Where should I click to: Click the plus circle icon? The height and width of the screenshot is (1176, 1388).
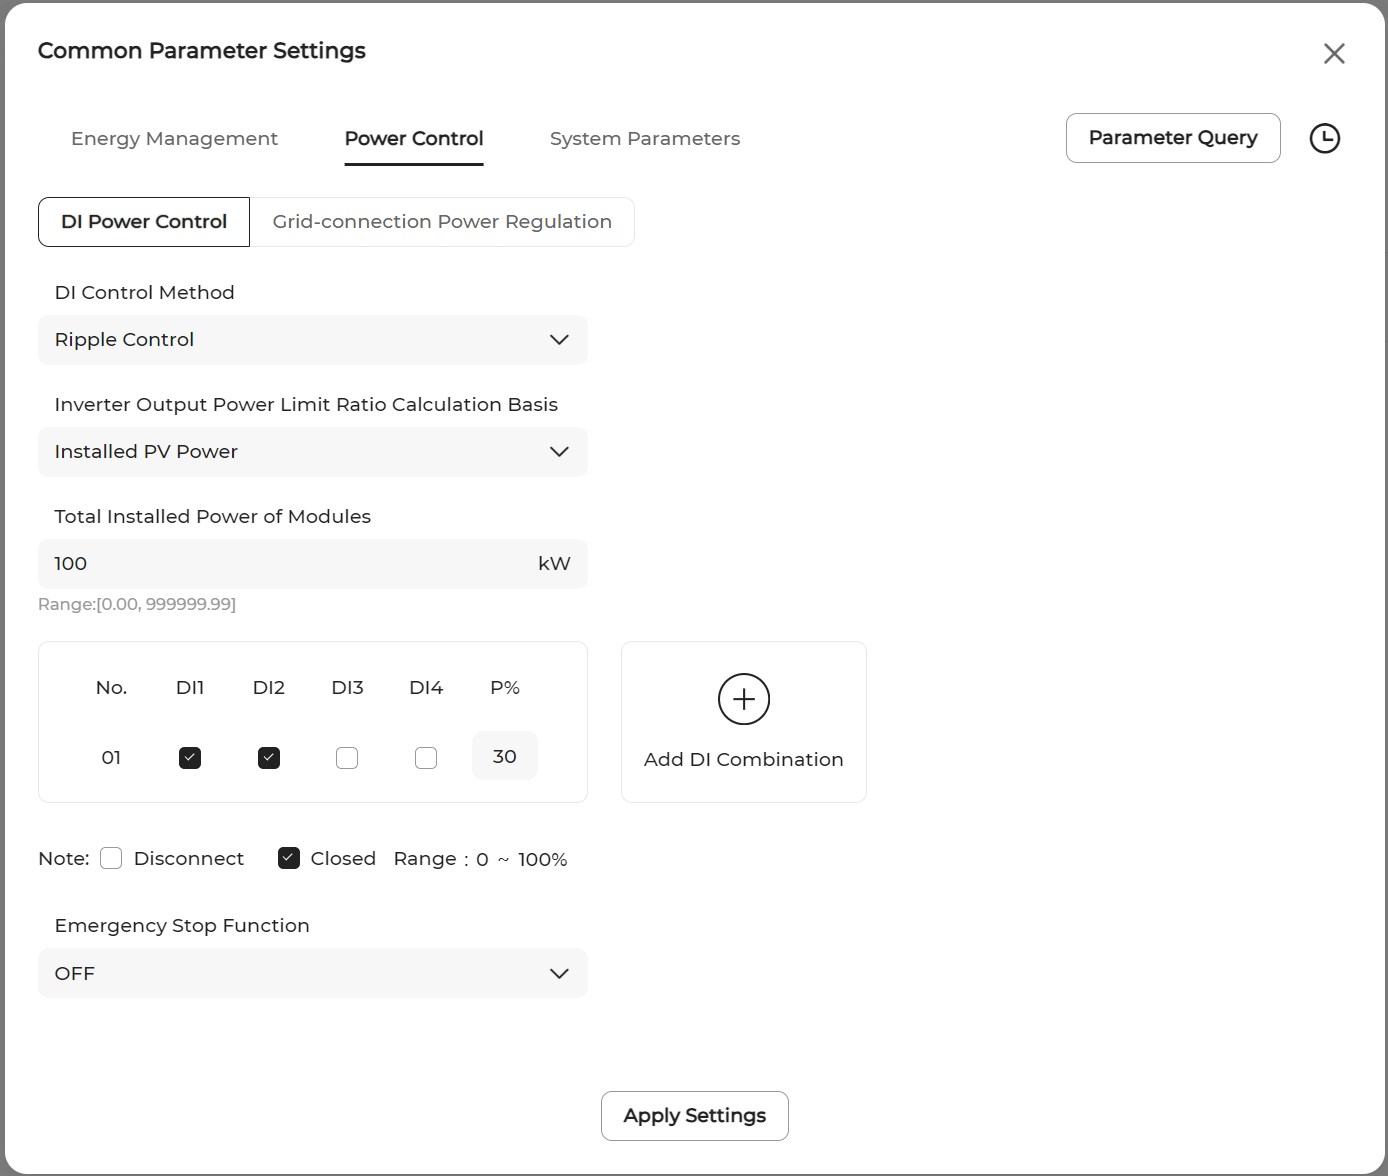coord(743,699)
